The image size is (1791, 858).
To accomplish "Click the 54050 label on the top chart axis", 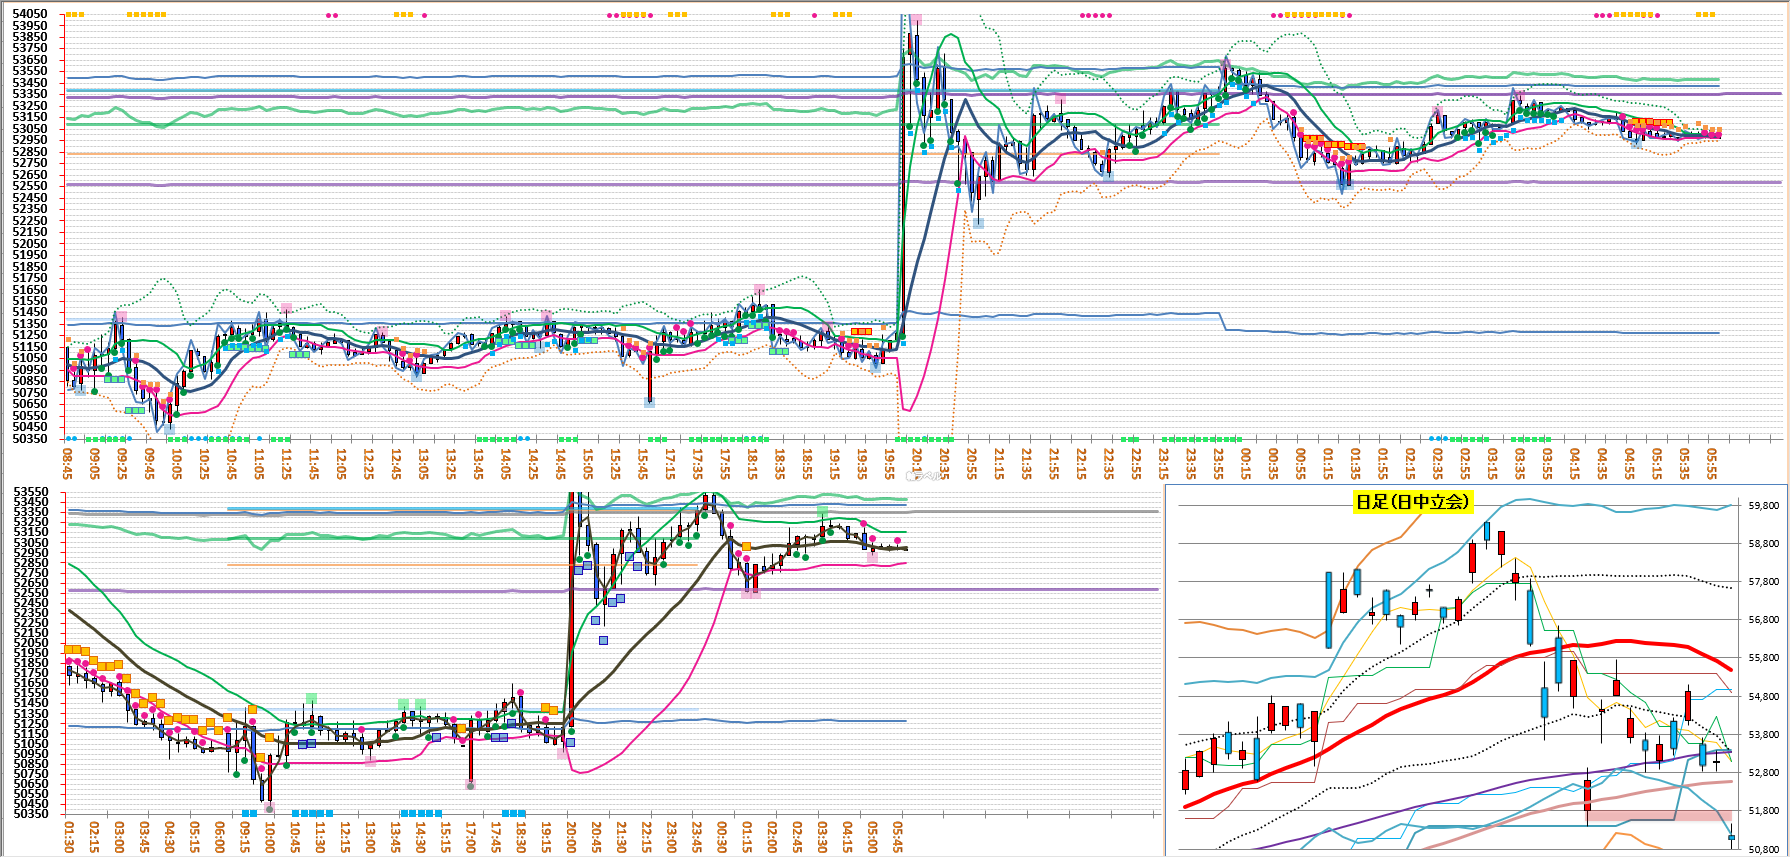I will pos(30,14).
